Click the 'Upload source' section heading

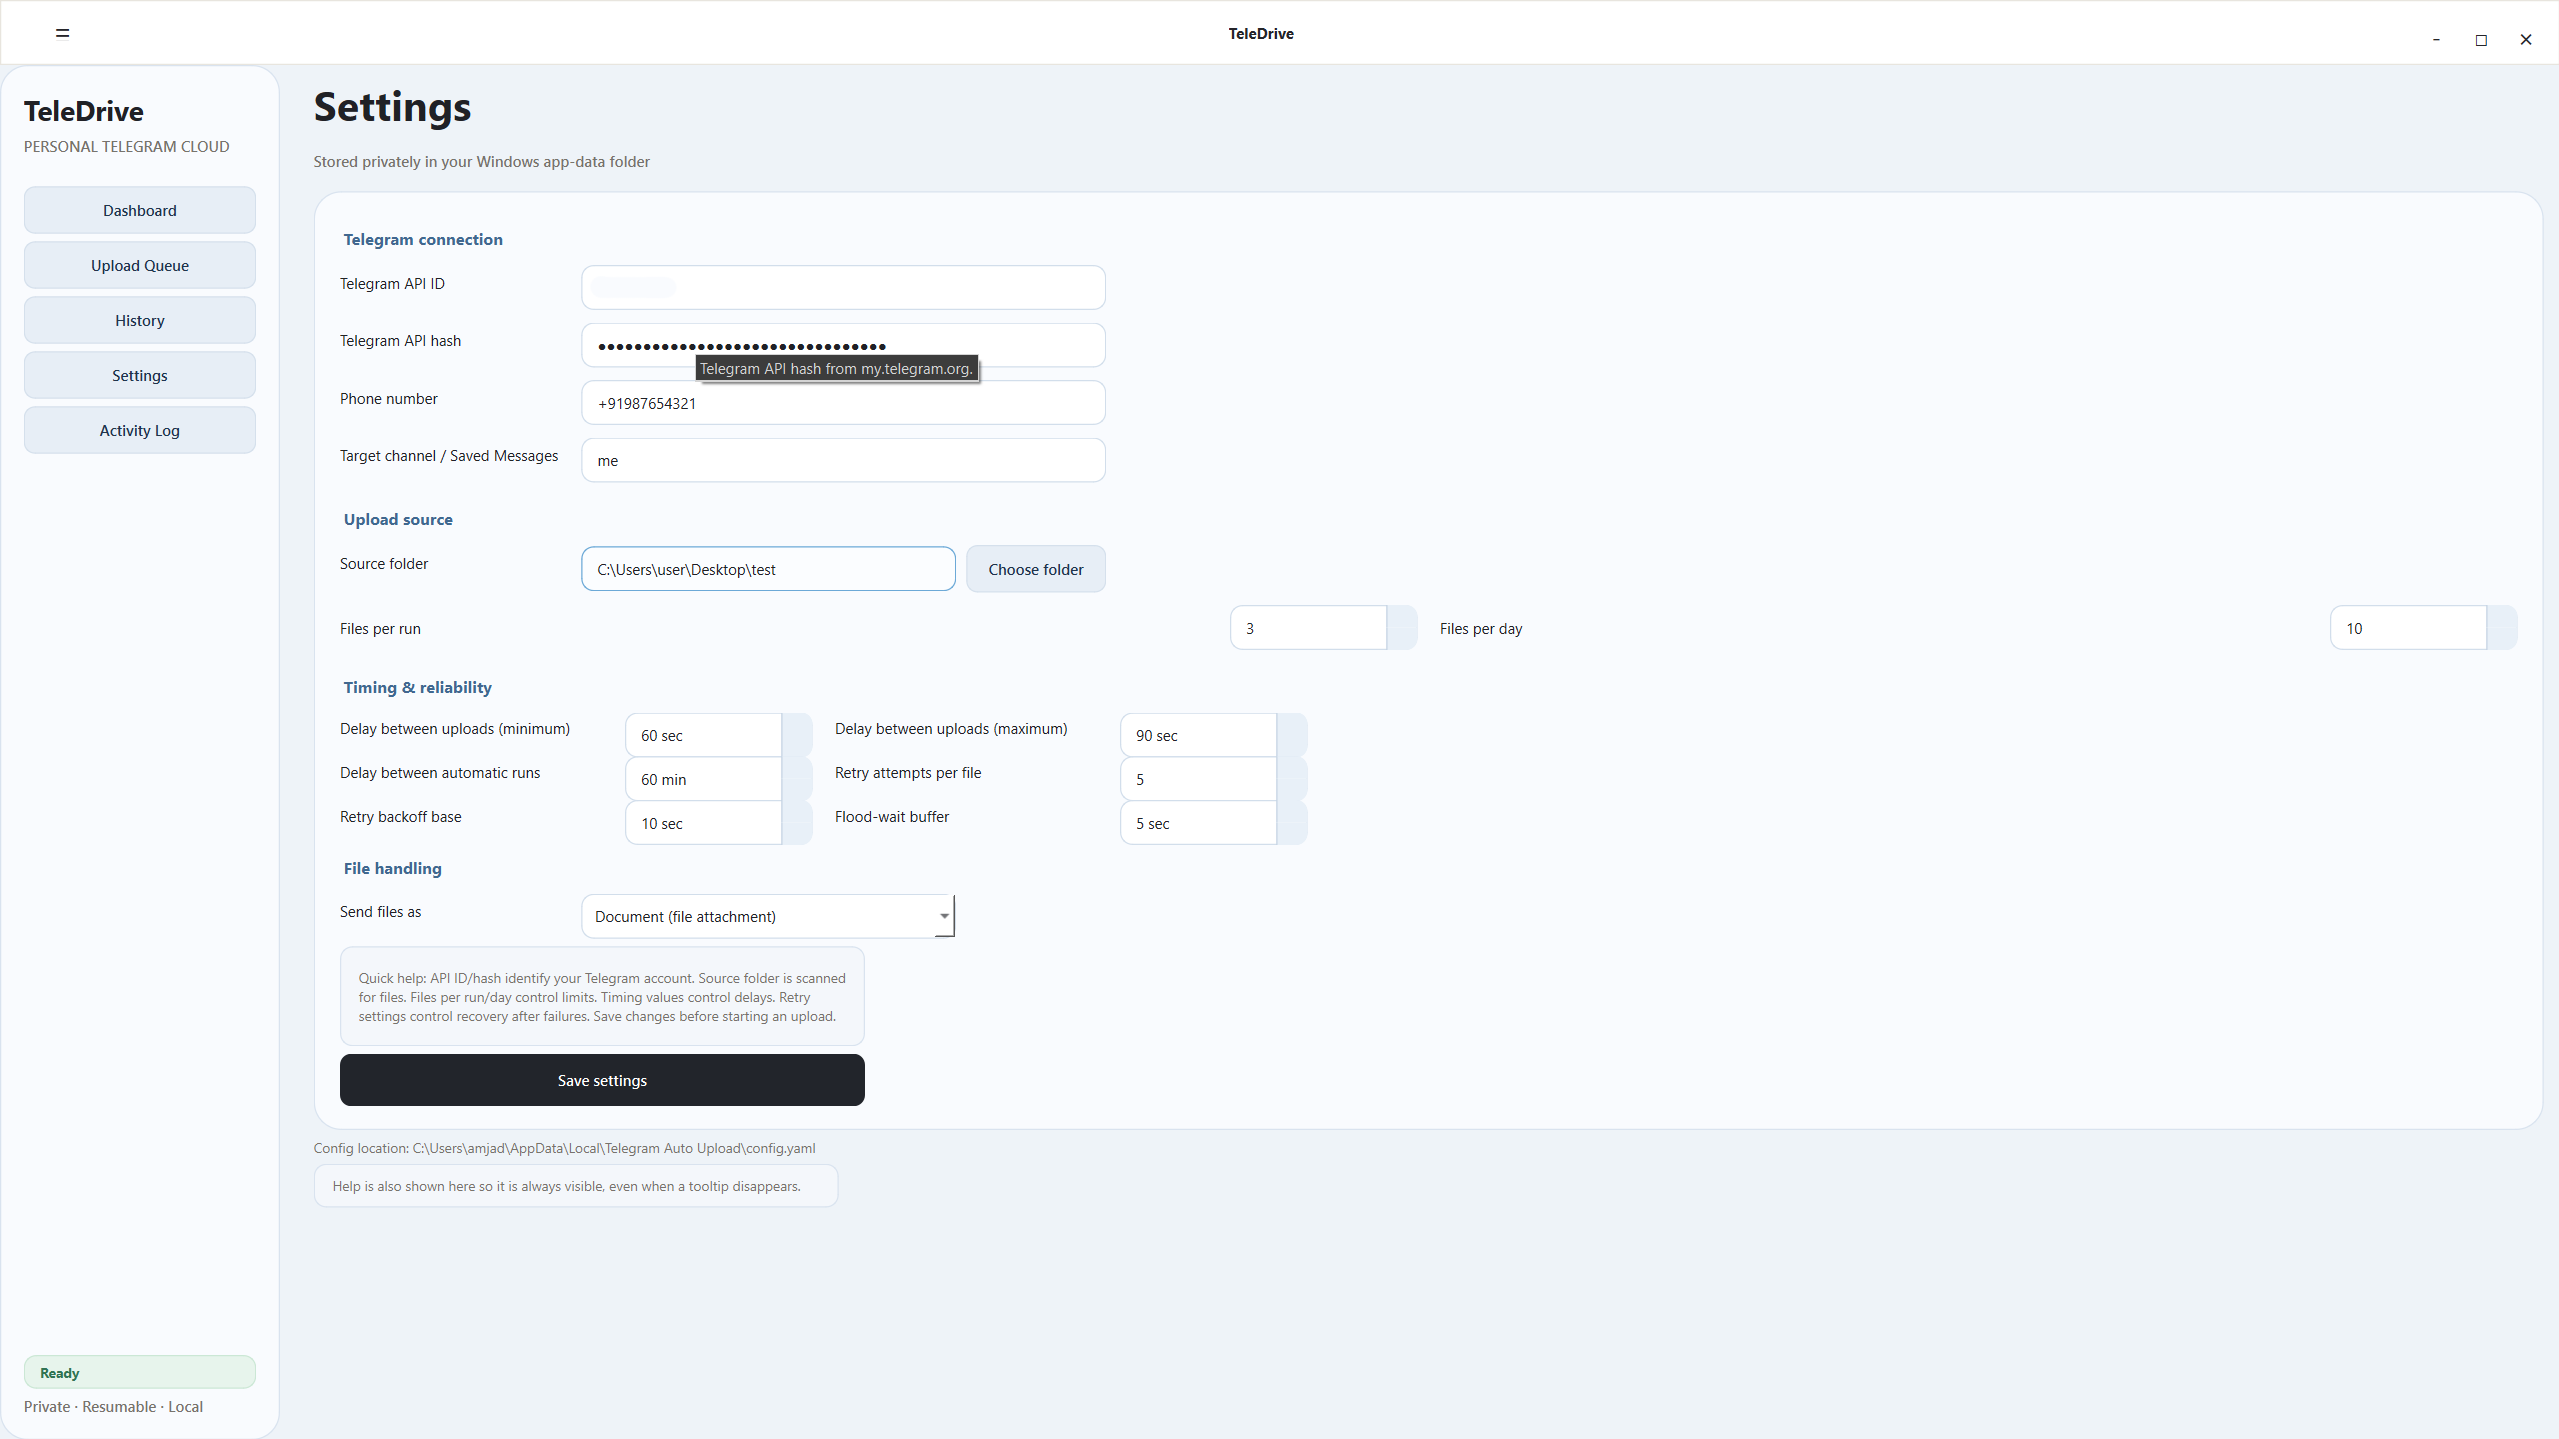click(398, 519)
